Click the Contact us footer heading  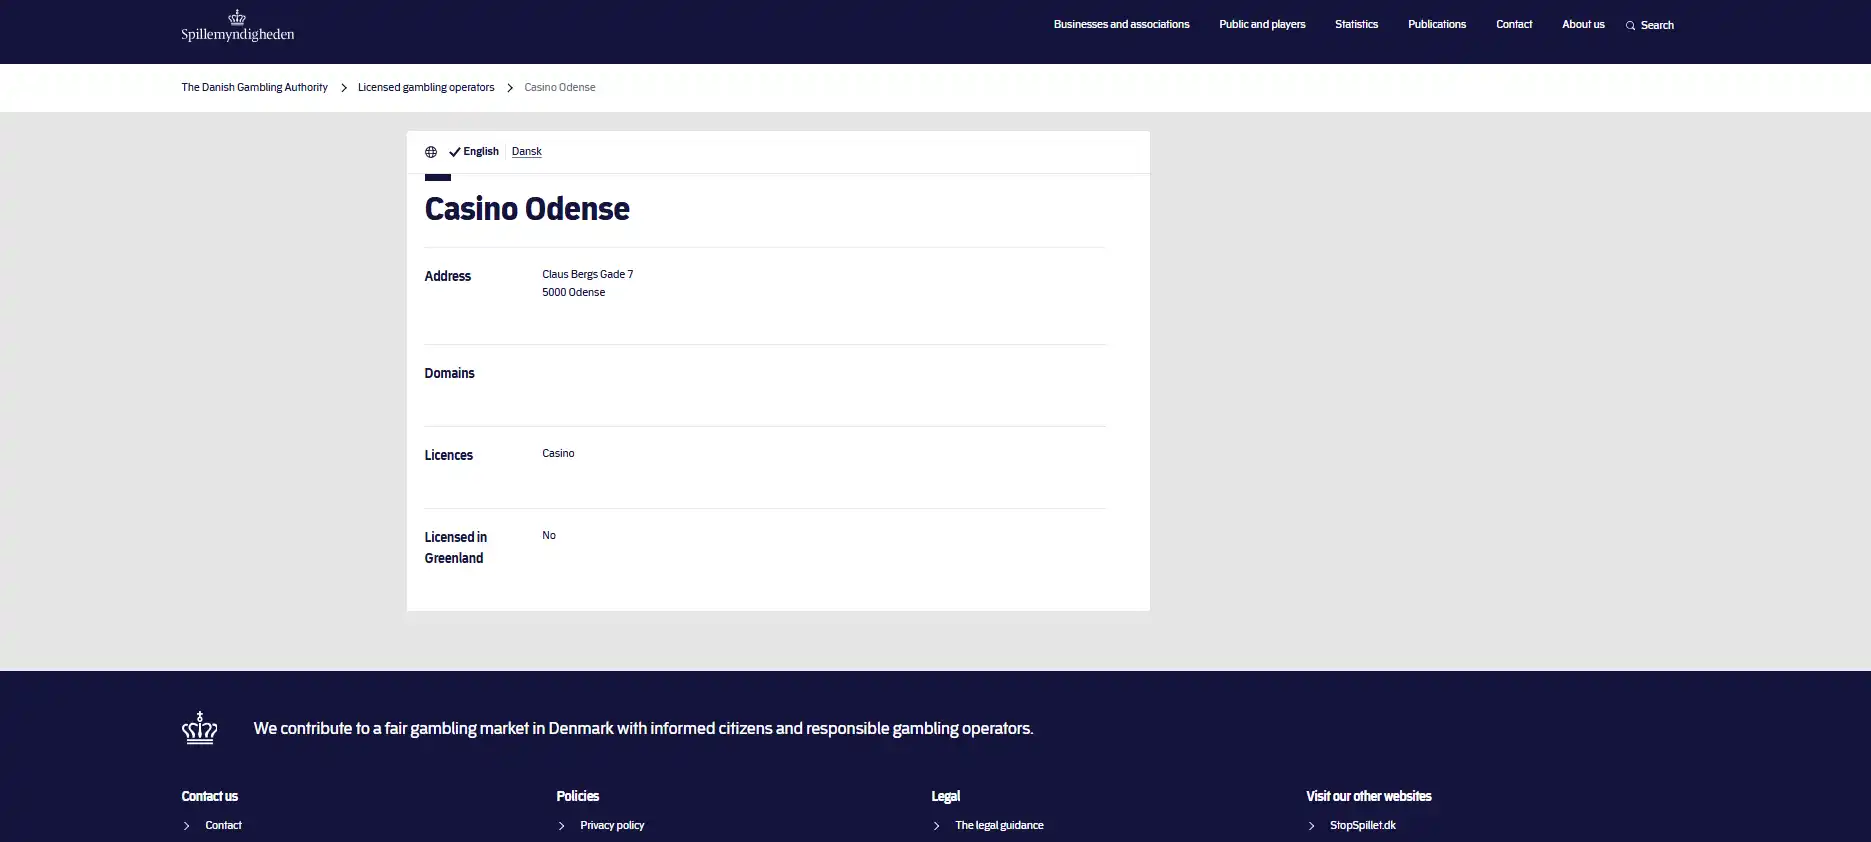point(210,796)
